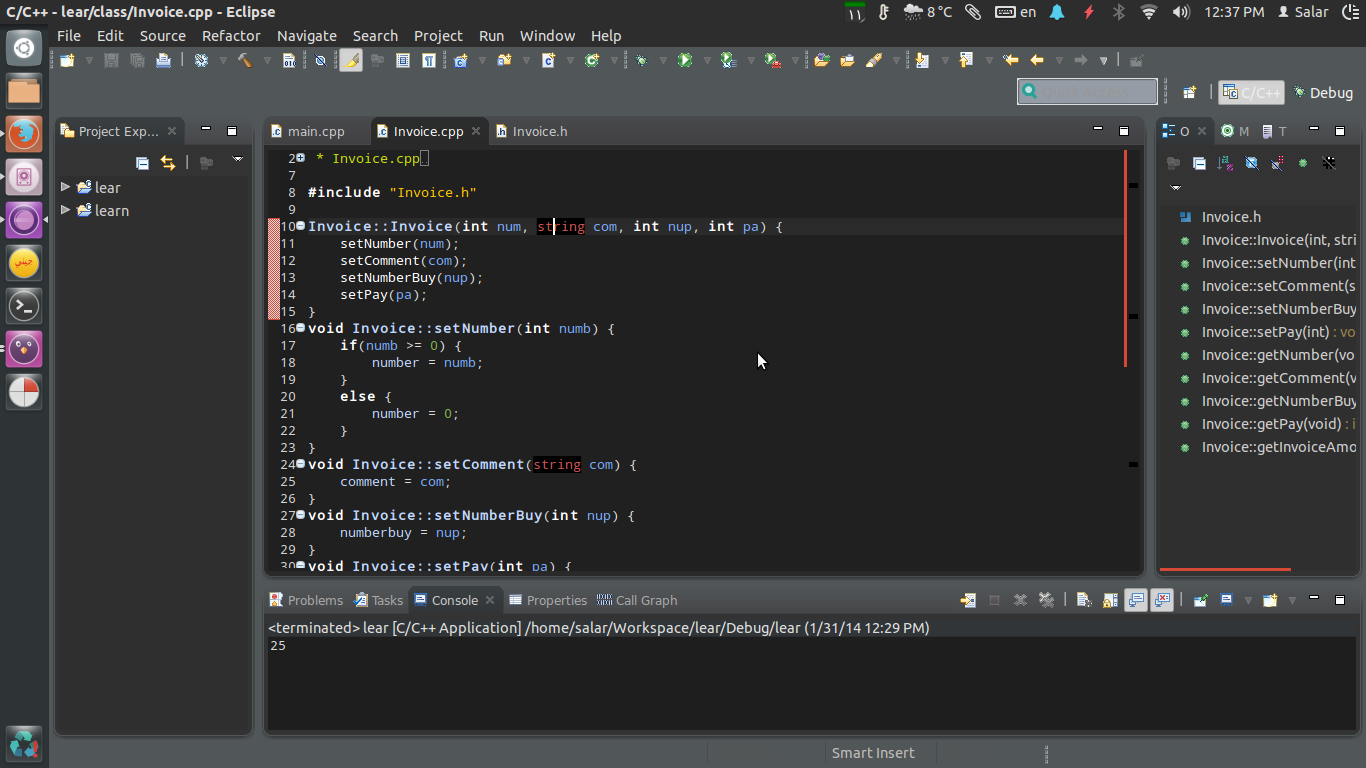The height and width of the screenshot is (768, 1366).
Task: Select Invoice::setPay(int) in Outline
Action: 1265,332
